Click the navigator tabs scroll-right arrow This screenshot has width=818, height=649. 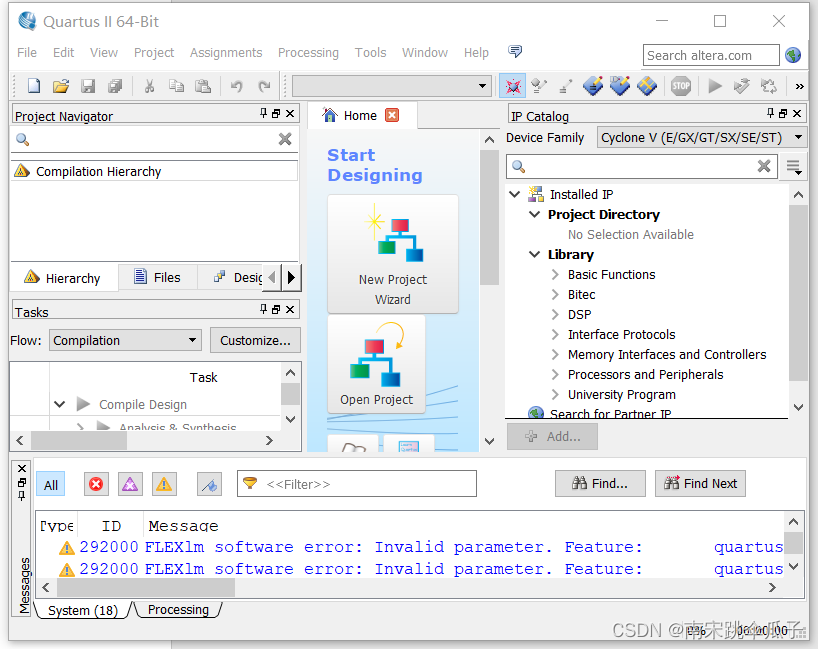coord(291,277)
